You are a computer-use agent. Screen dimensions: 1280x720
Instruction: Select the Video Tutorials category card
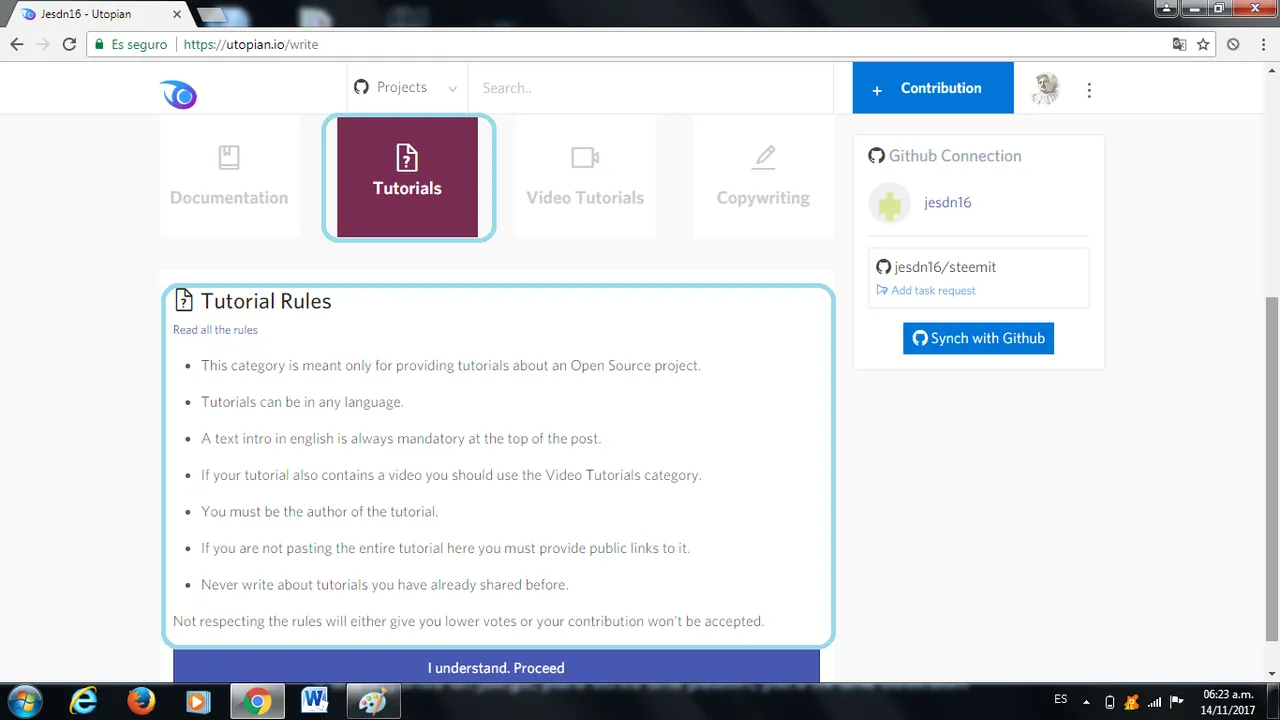[585, 177]
